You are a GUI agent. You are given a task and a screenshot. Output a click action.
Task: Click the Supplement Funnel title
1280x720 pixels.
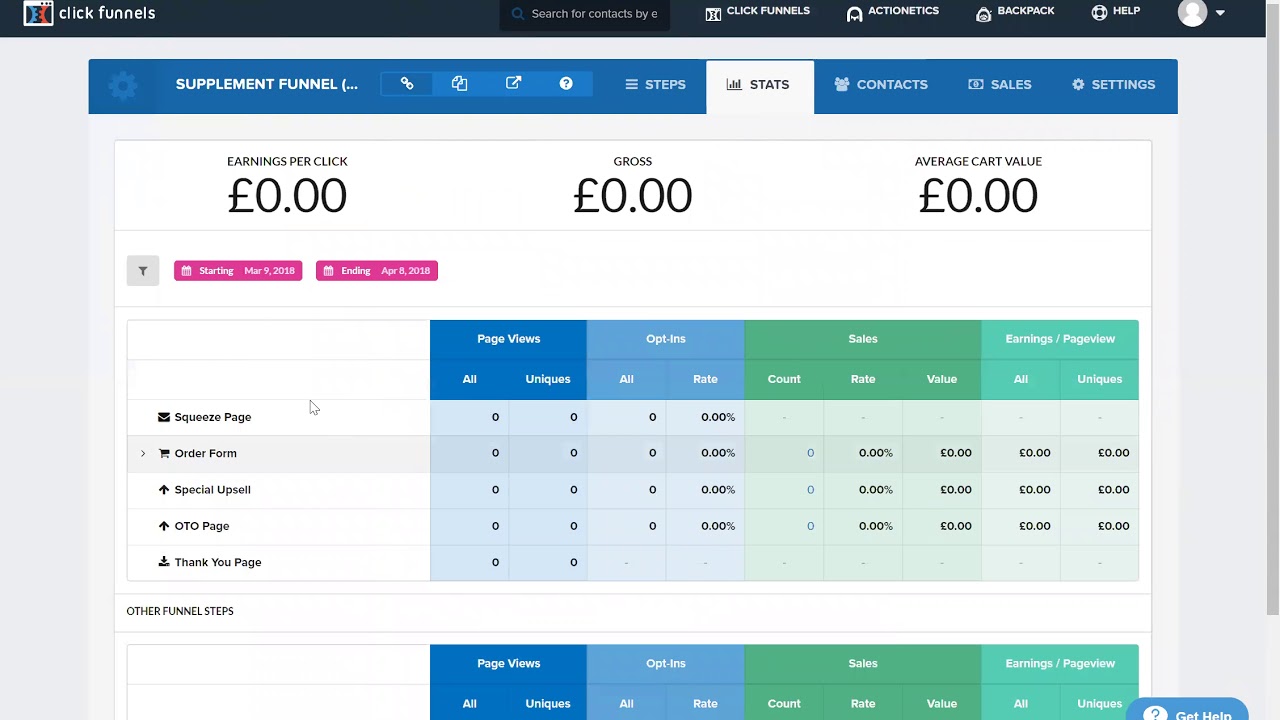(266, 84)
